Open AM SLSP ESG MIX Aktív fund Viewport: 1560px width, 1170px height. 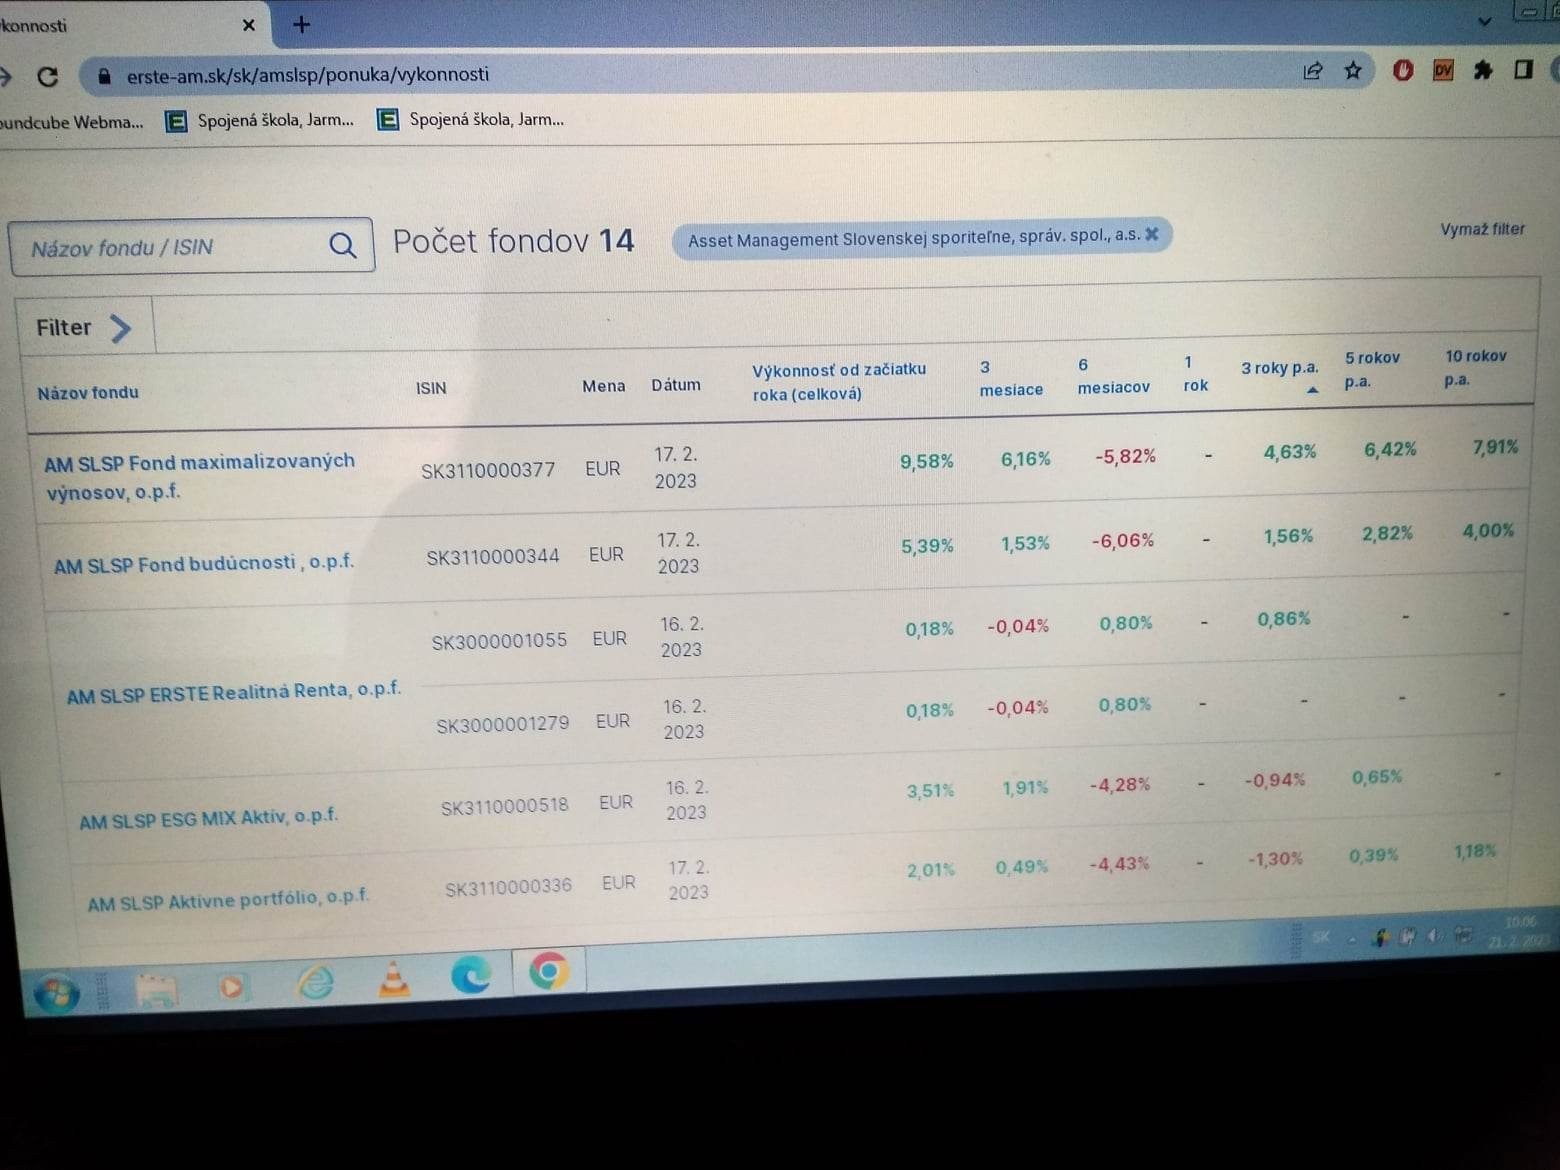[x=209, y=819]
